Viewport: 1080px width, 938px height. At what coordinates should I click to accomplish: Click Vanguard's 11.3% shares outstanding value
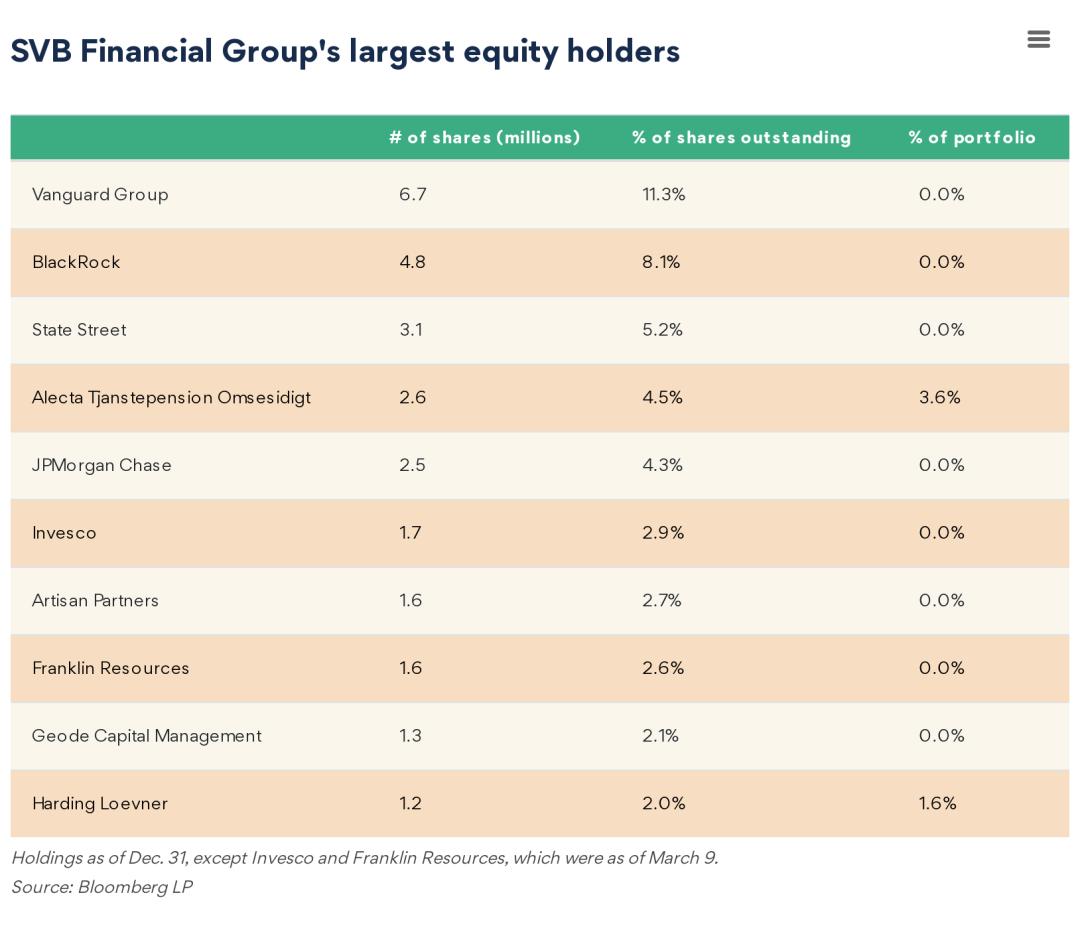664,195
